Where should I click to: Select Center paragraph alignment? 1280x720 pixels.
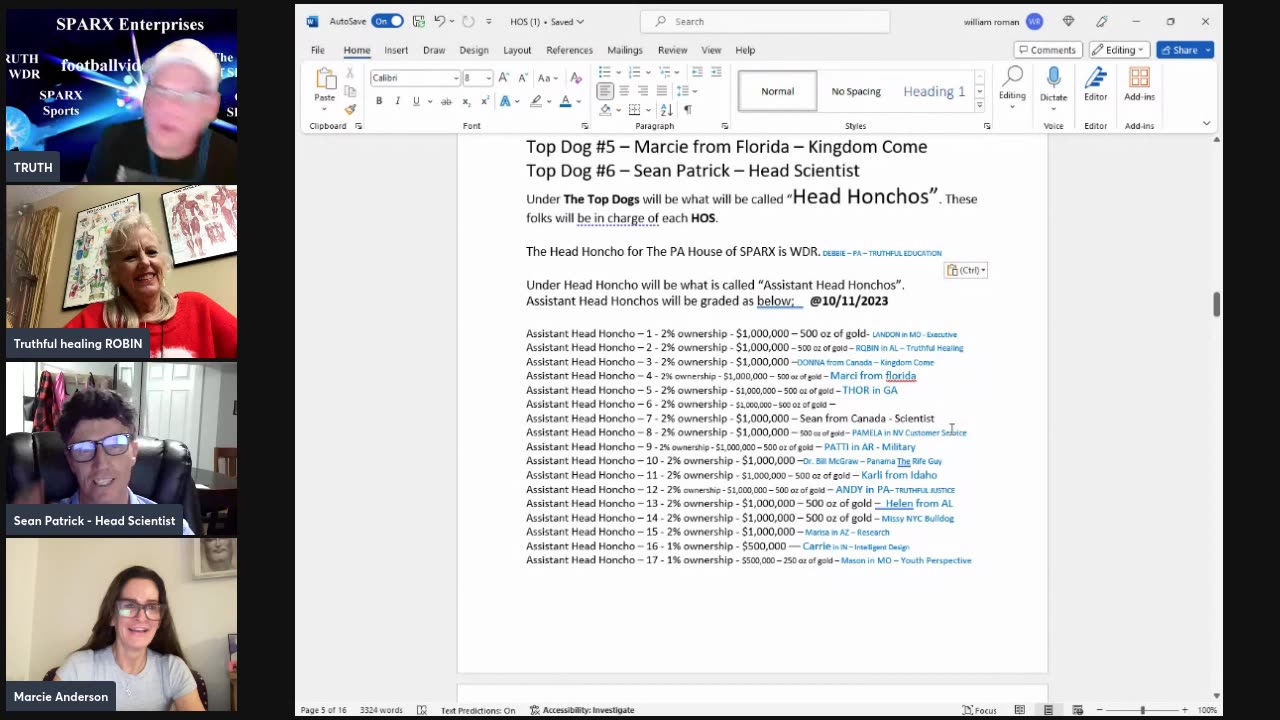[624, 91]
